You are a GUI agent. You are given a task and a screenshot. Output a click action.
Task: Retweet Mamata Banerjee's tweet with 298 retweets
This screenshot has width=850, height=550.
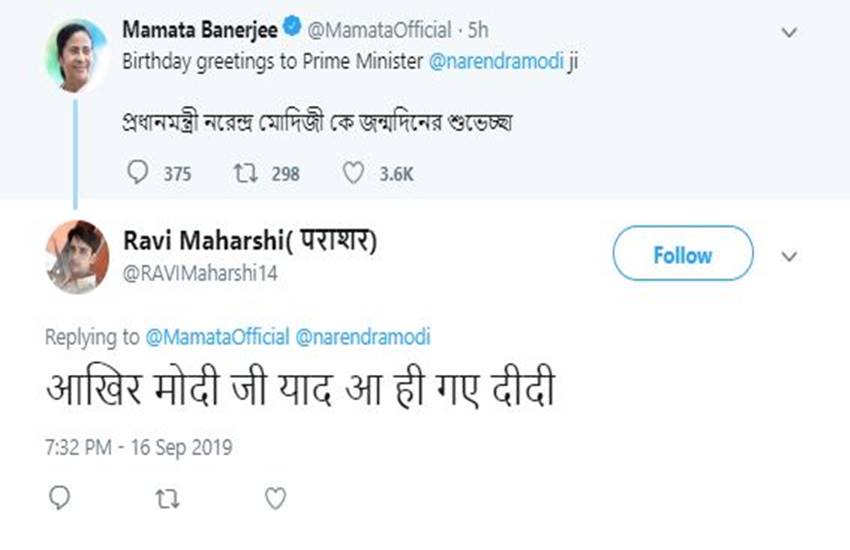(245, 174)
